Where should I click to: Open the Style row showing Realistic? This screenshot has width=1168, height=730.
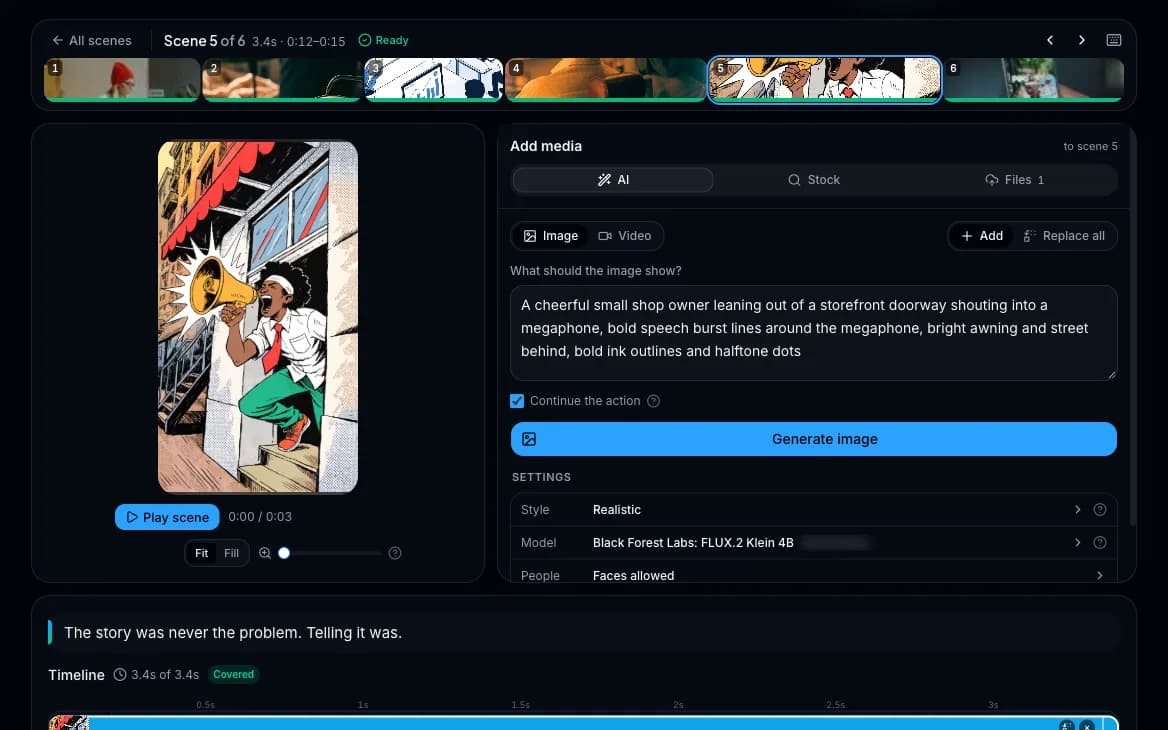[813, 510]
